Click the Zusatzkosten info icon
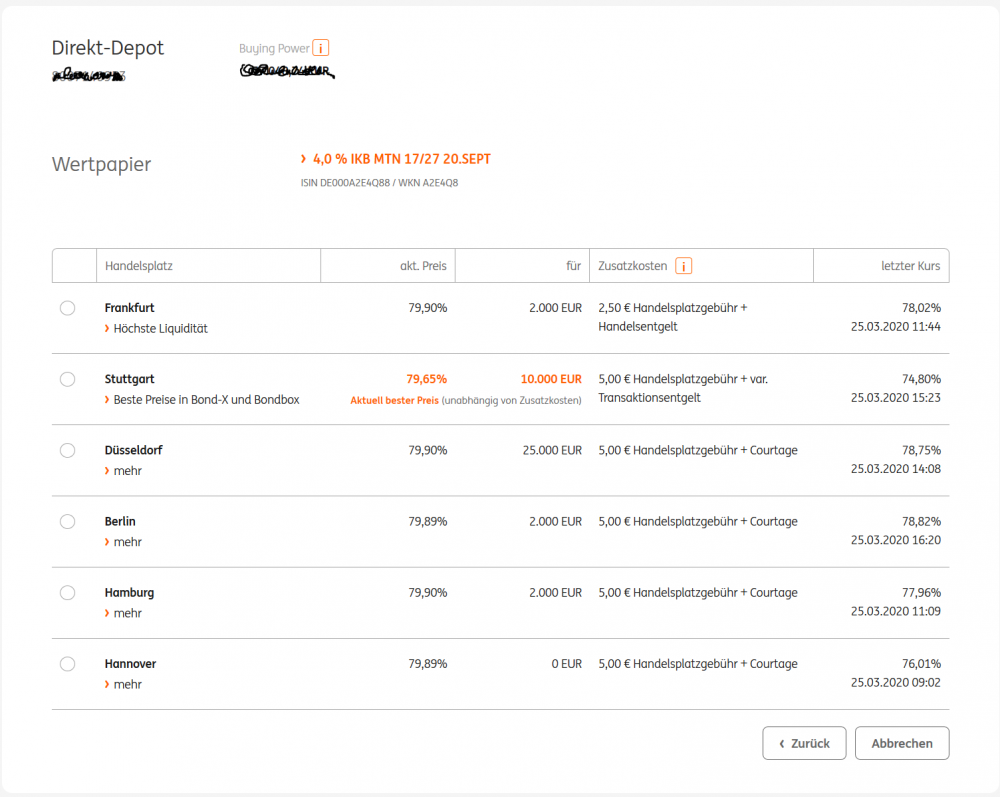 [684, 266]
